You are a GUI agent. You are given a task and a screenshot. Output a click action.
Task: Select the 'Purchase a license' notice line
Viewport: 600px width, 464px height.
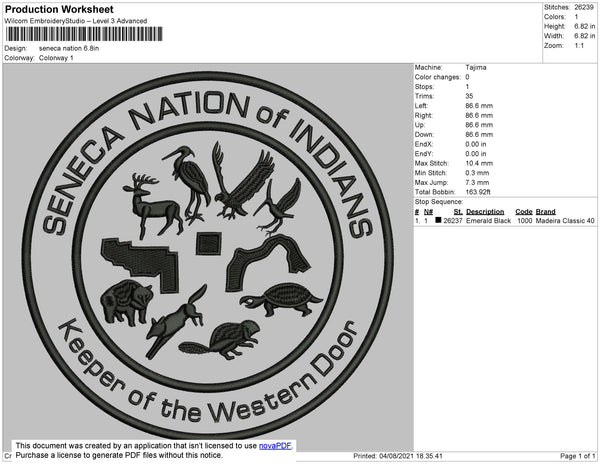tap(119, 455)
